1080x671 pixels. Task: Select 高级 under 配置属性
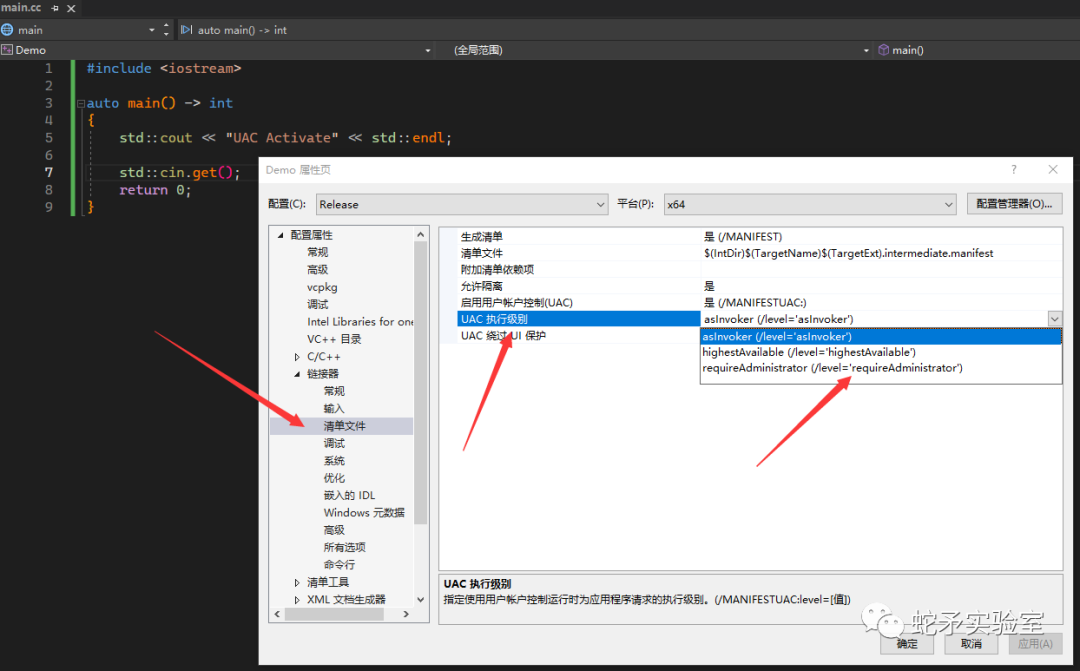tap(318, 269)
